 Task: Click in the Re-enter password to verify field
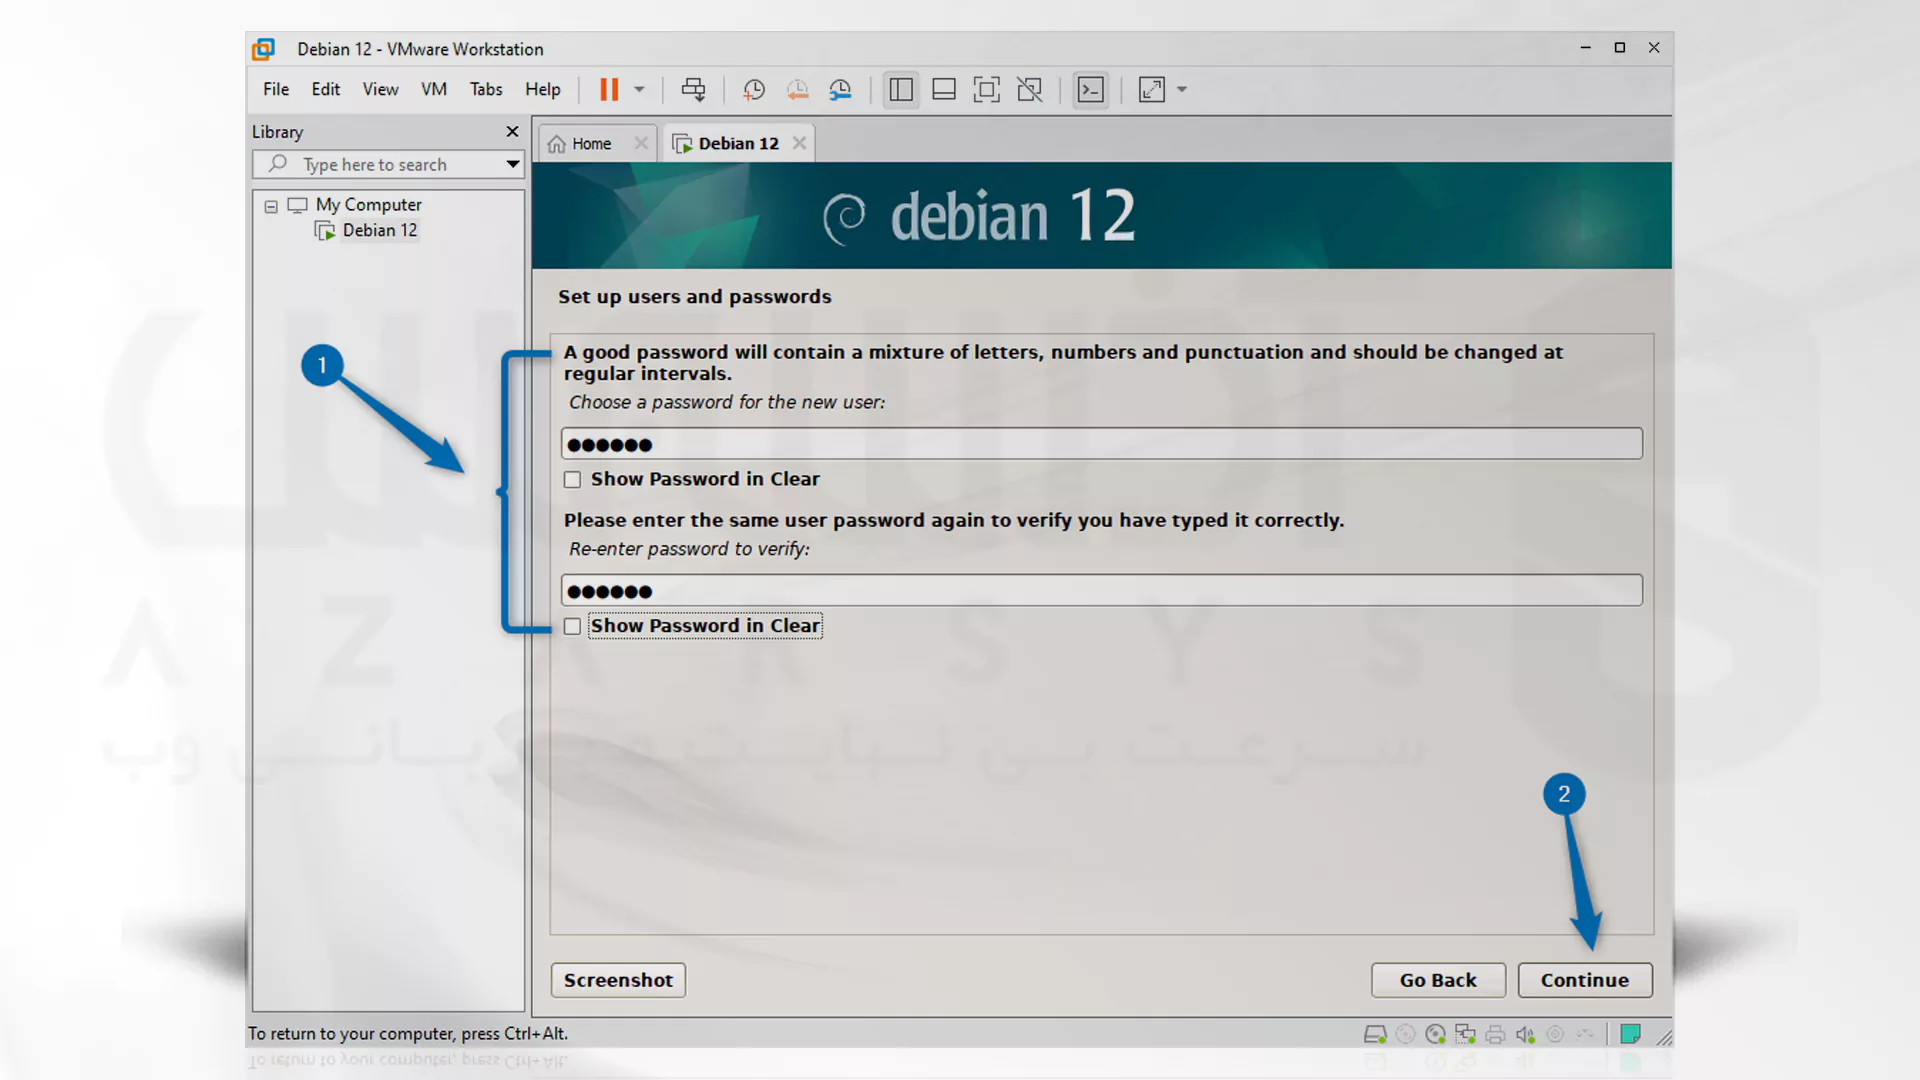[1101, 591]
